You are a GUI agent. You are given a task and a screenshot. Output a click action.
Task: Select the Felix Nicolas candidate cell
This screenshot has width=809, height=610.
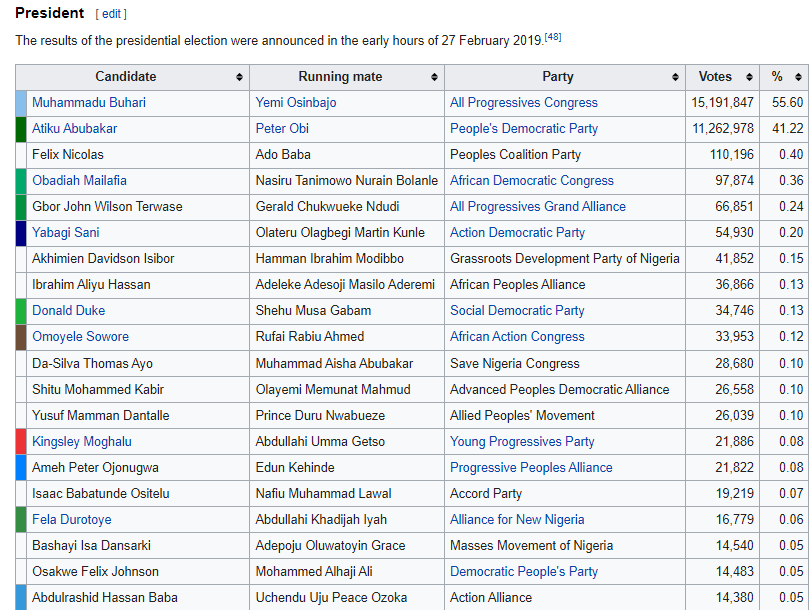pyautogui.click(x=138, y=155)
